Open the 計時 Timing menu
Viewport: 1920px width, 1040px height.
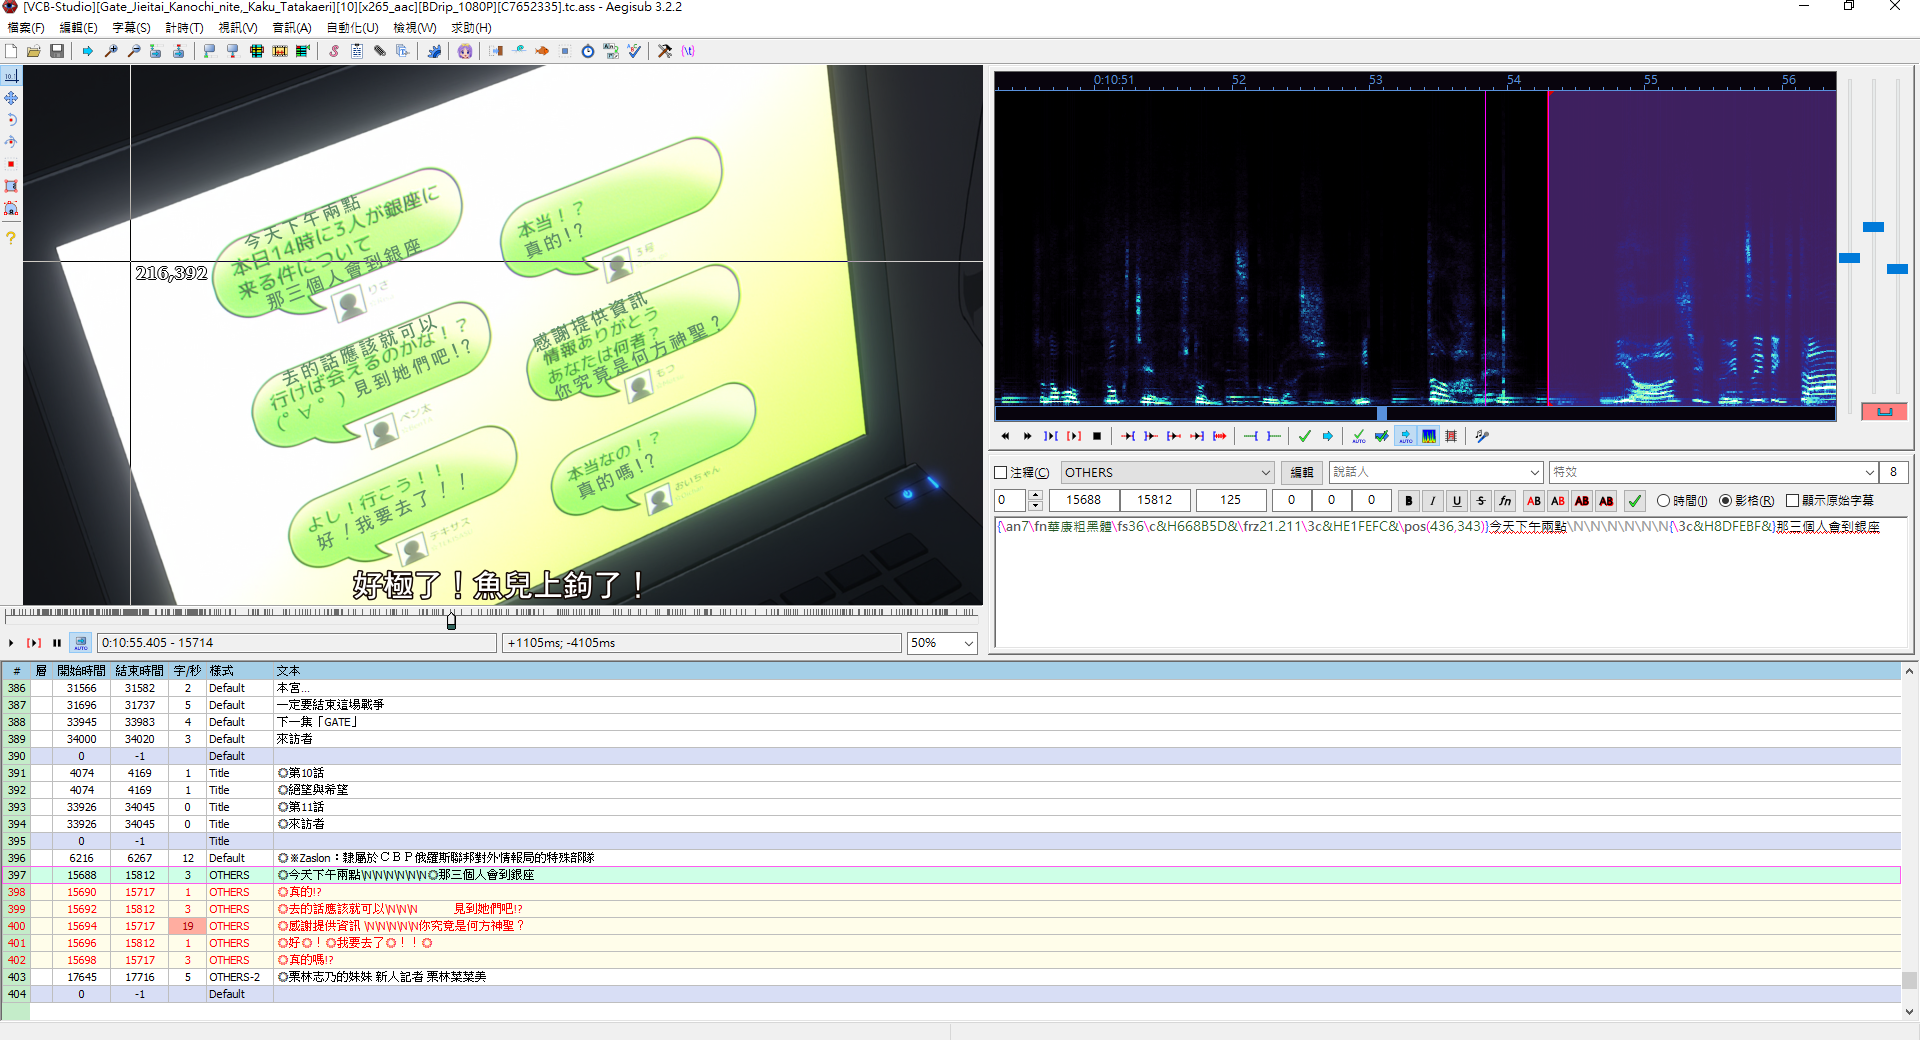pos(184,28)
